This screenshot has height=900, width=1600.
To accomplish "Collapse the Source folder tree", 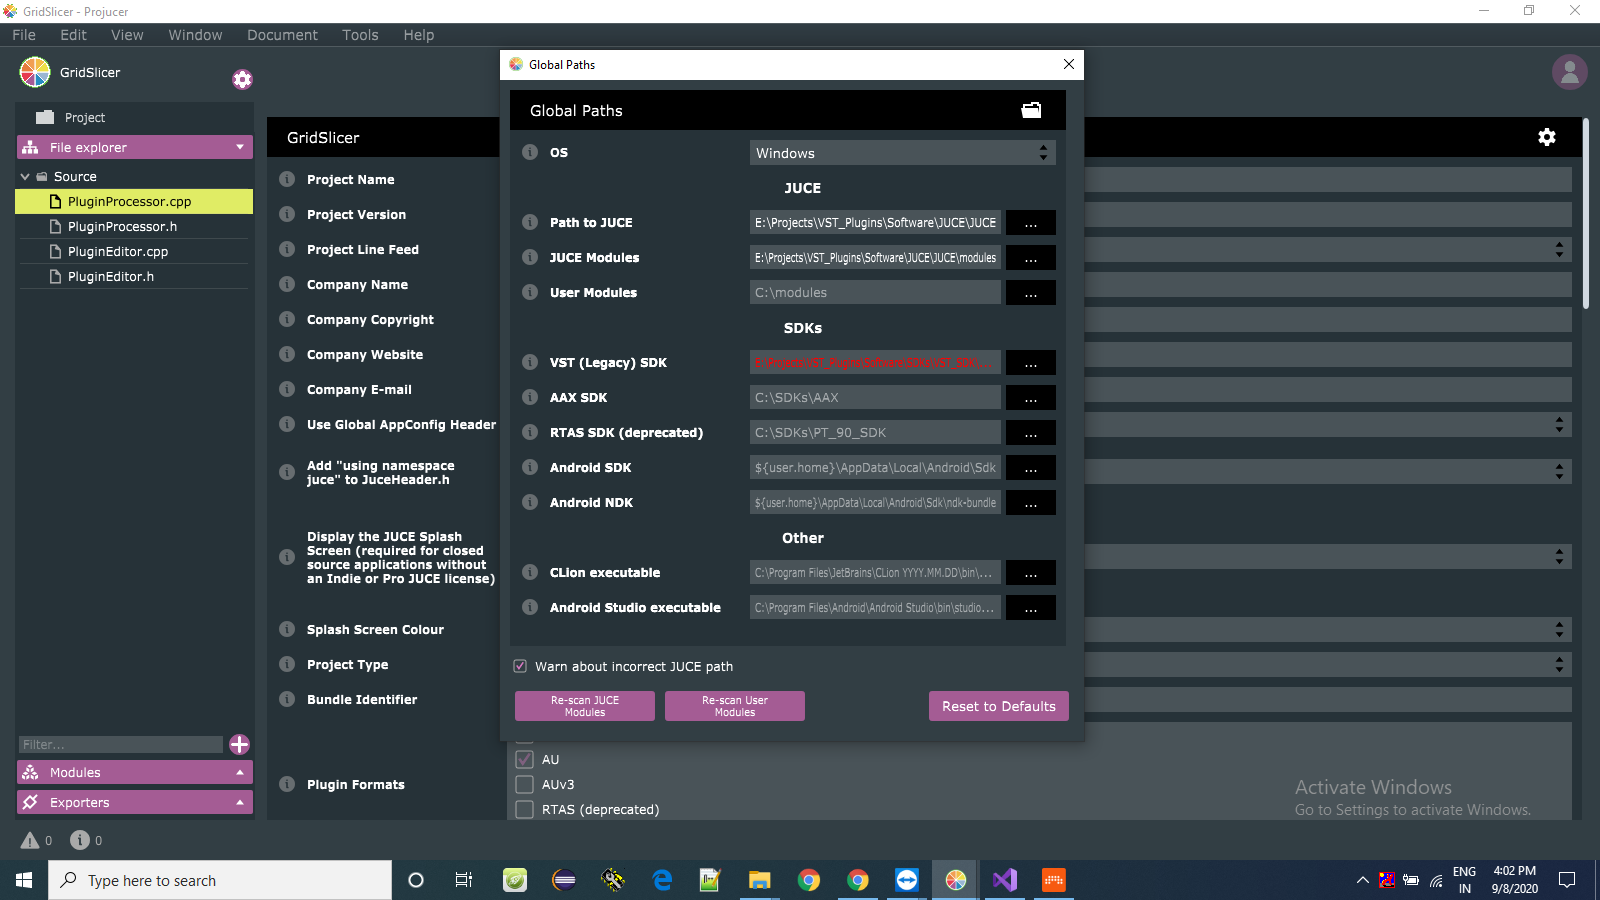I will click(25, 176).
